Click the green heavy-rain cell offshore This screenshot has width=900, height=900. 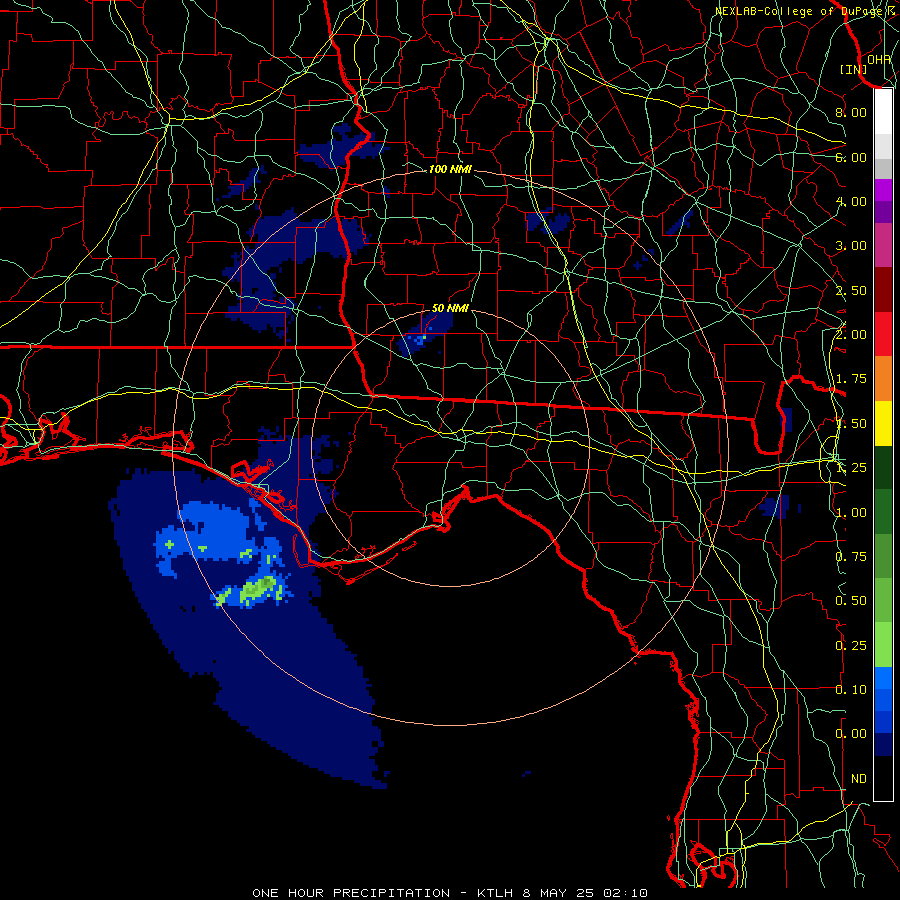[x=258, y=589]
